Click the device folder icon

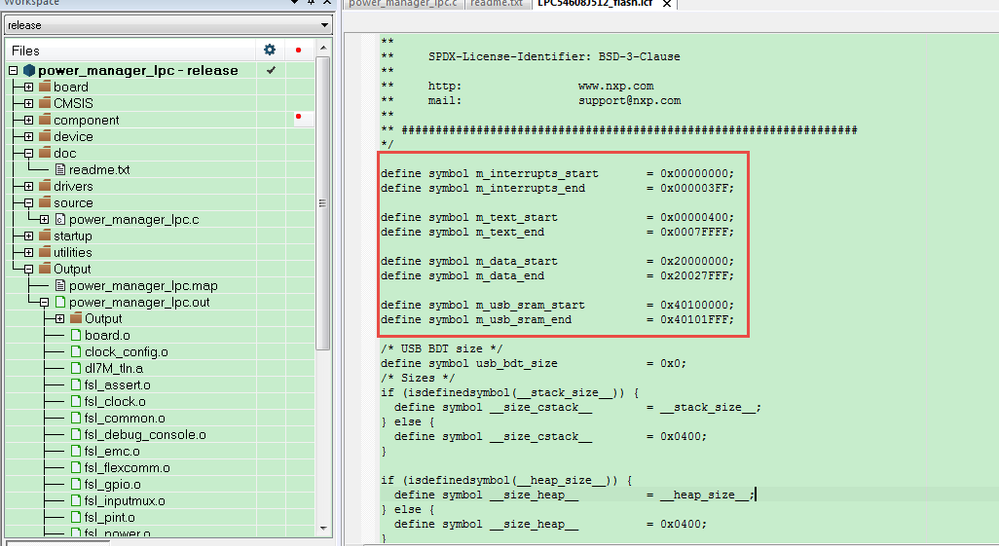tap(45, 136)
